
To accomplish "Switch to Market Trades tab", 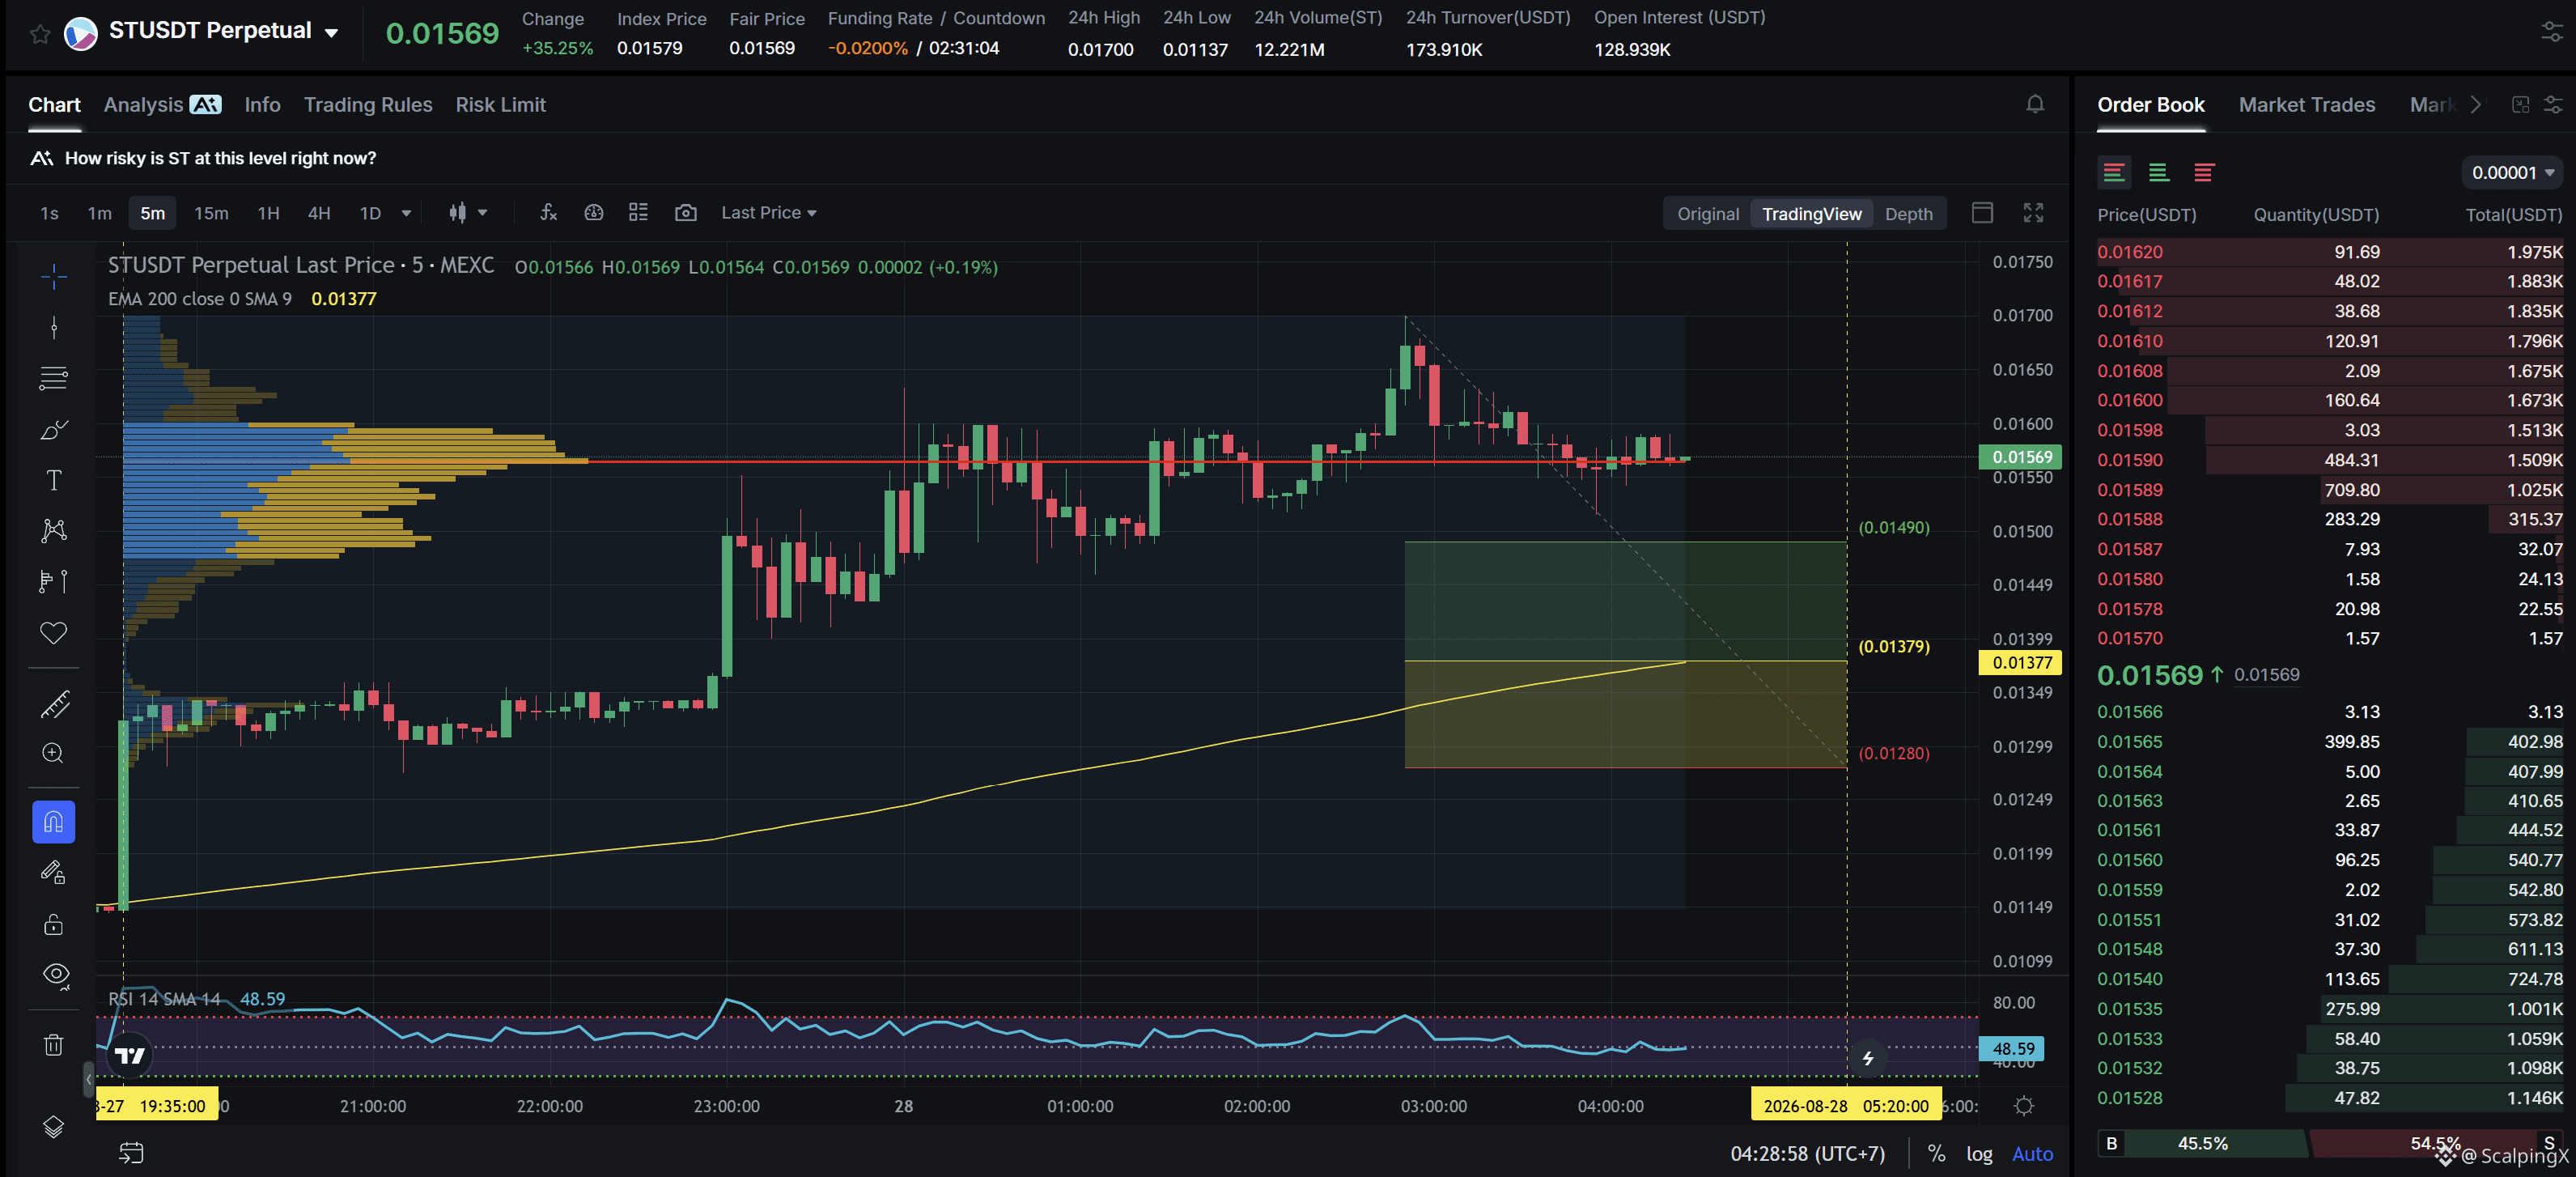I will [x=2306, y=105].
